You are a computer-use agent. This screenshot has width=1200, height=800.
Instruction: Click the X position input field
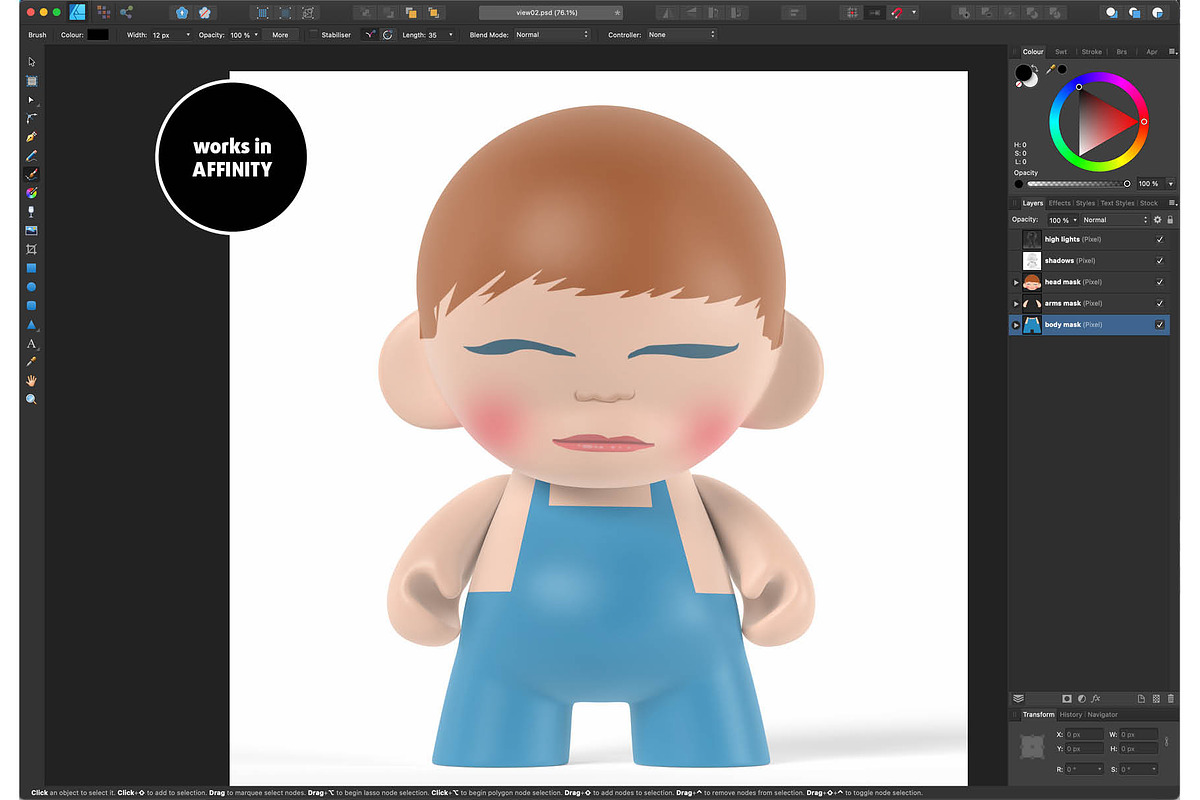pos(1085,735)
